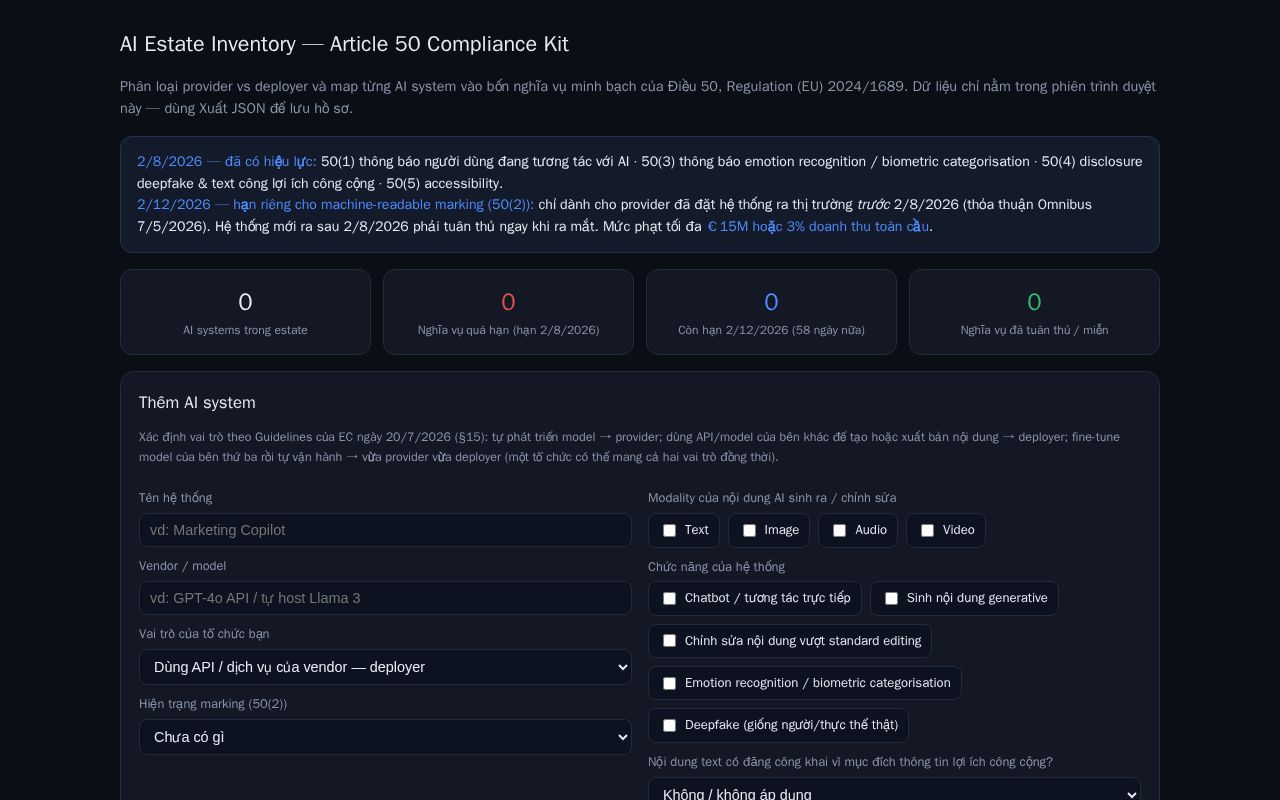Screen dimensions: 1280x800
Task: Click the 2/8/2026 — đã có hiệu lực label
Action: 227,162
